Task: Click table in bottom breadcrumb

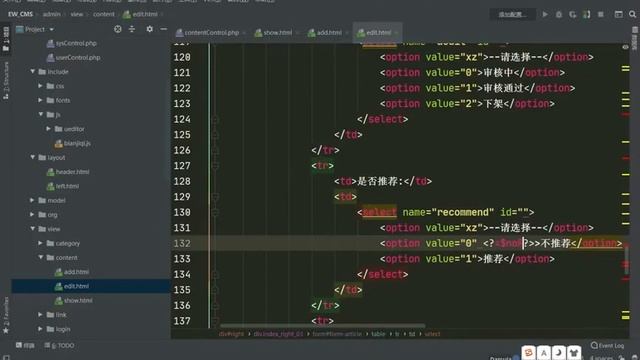Action: coord(378,334)
